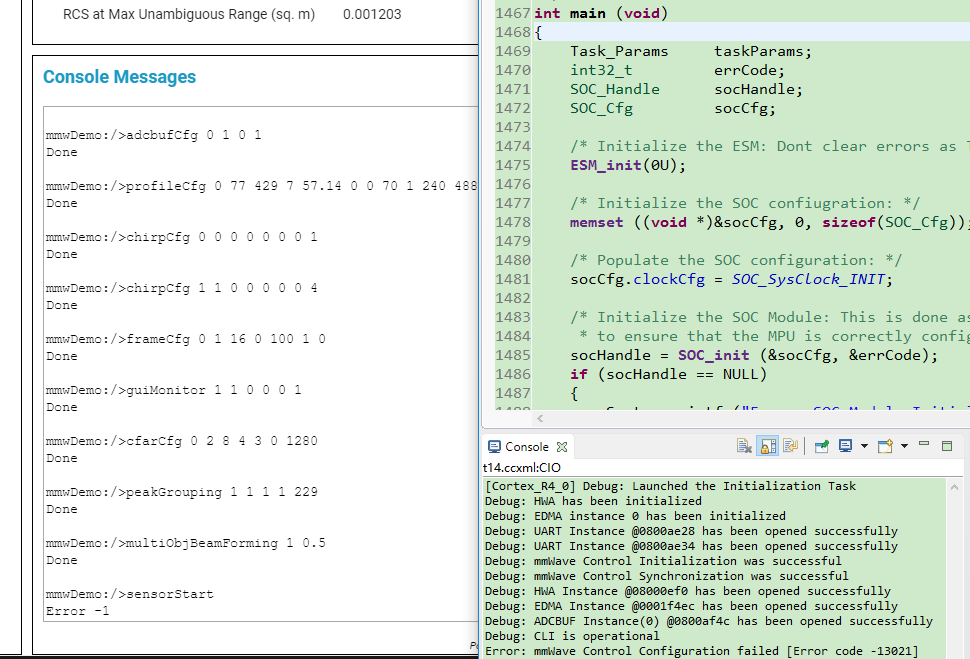Click the 'Populate the SOC configuration' comment
The width and height of the screenshot is (970, 659).
click(736, 260)
